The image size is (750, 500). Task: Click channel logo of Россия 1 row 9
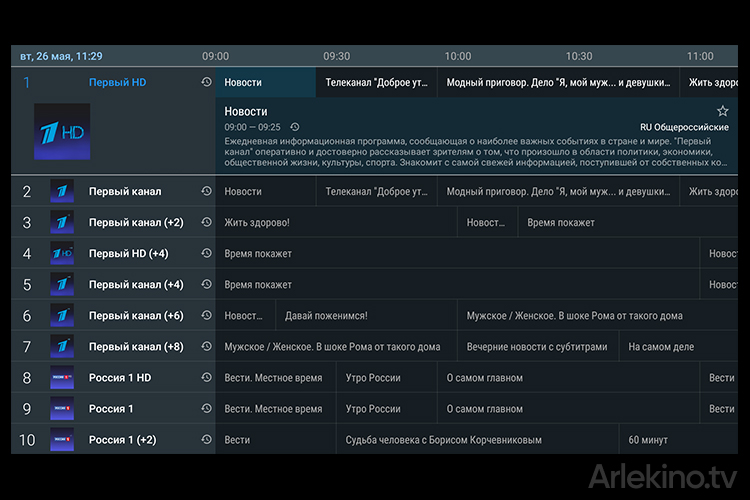[62, 409]
